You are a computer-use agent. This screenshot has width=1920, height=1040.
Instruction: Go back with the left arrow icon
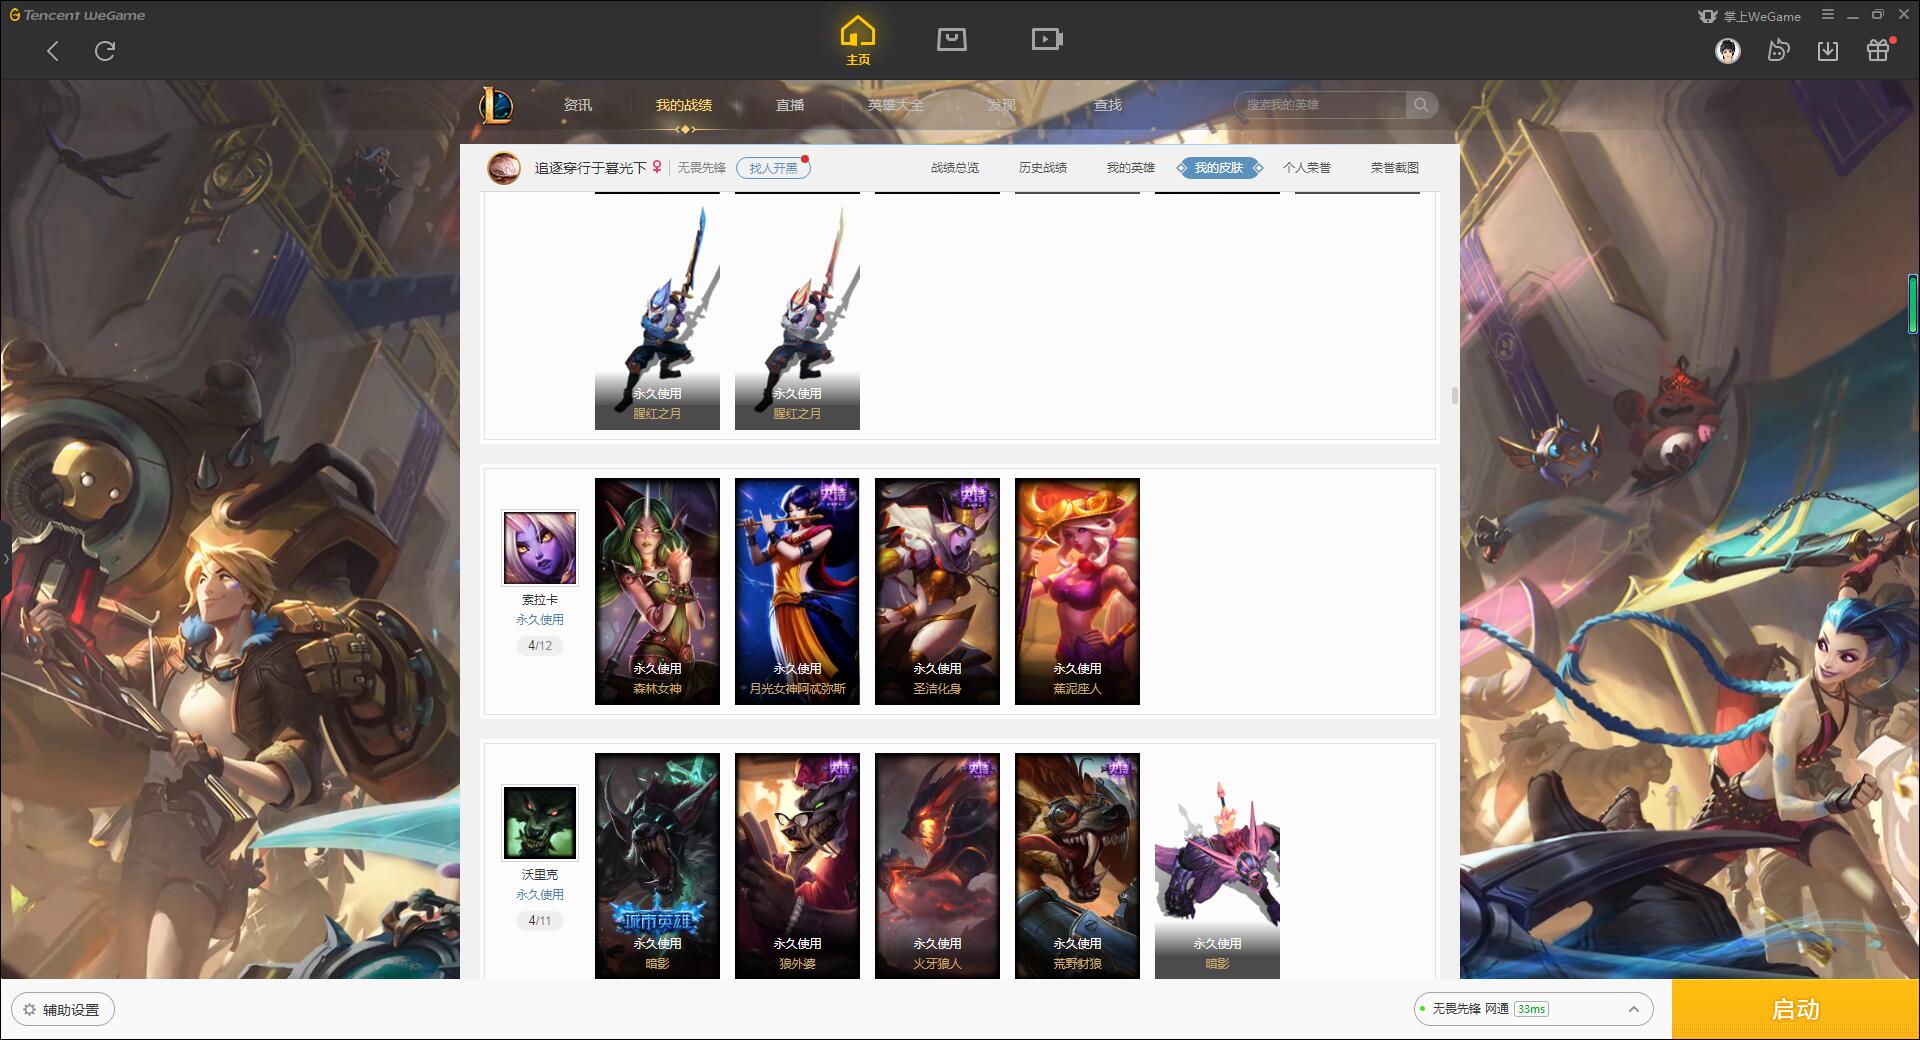coord(53,51)
